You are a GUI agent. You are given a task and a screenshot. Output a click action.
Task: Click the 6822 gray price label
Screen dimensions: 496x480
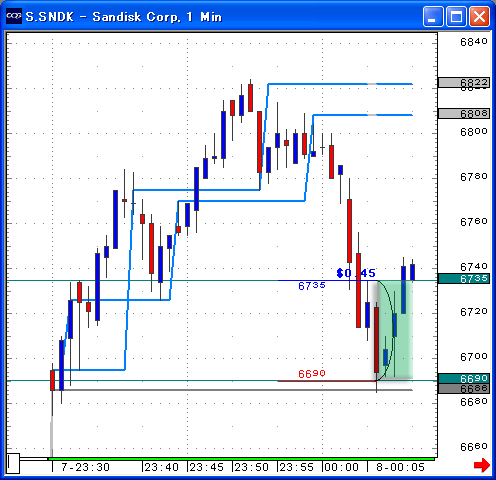coord(464,82)
